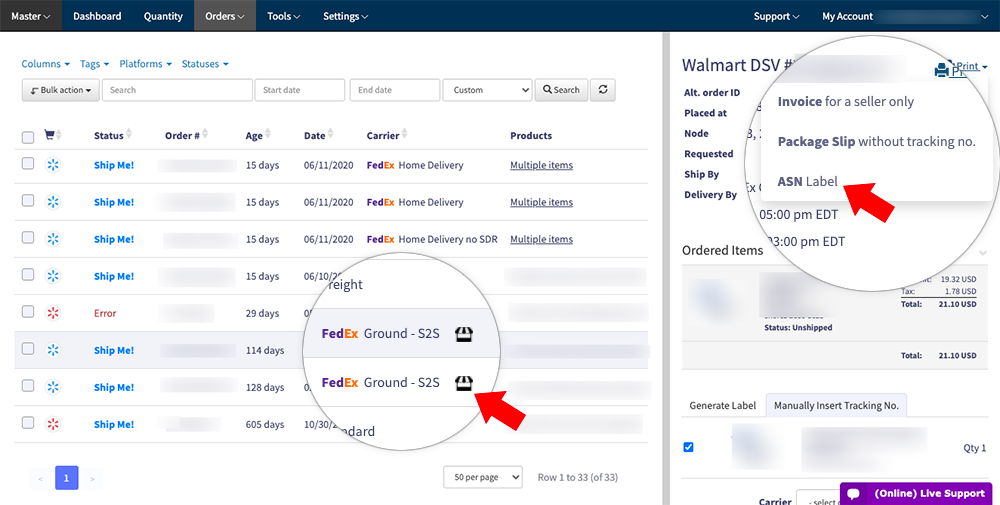Check the 29 days row's neighbor above checkbox for fourth 15 days order
Viewport: 1000px width, 505px height.
click(x=27, y=274)
